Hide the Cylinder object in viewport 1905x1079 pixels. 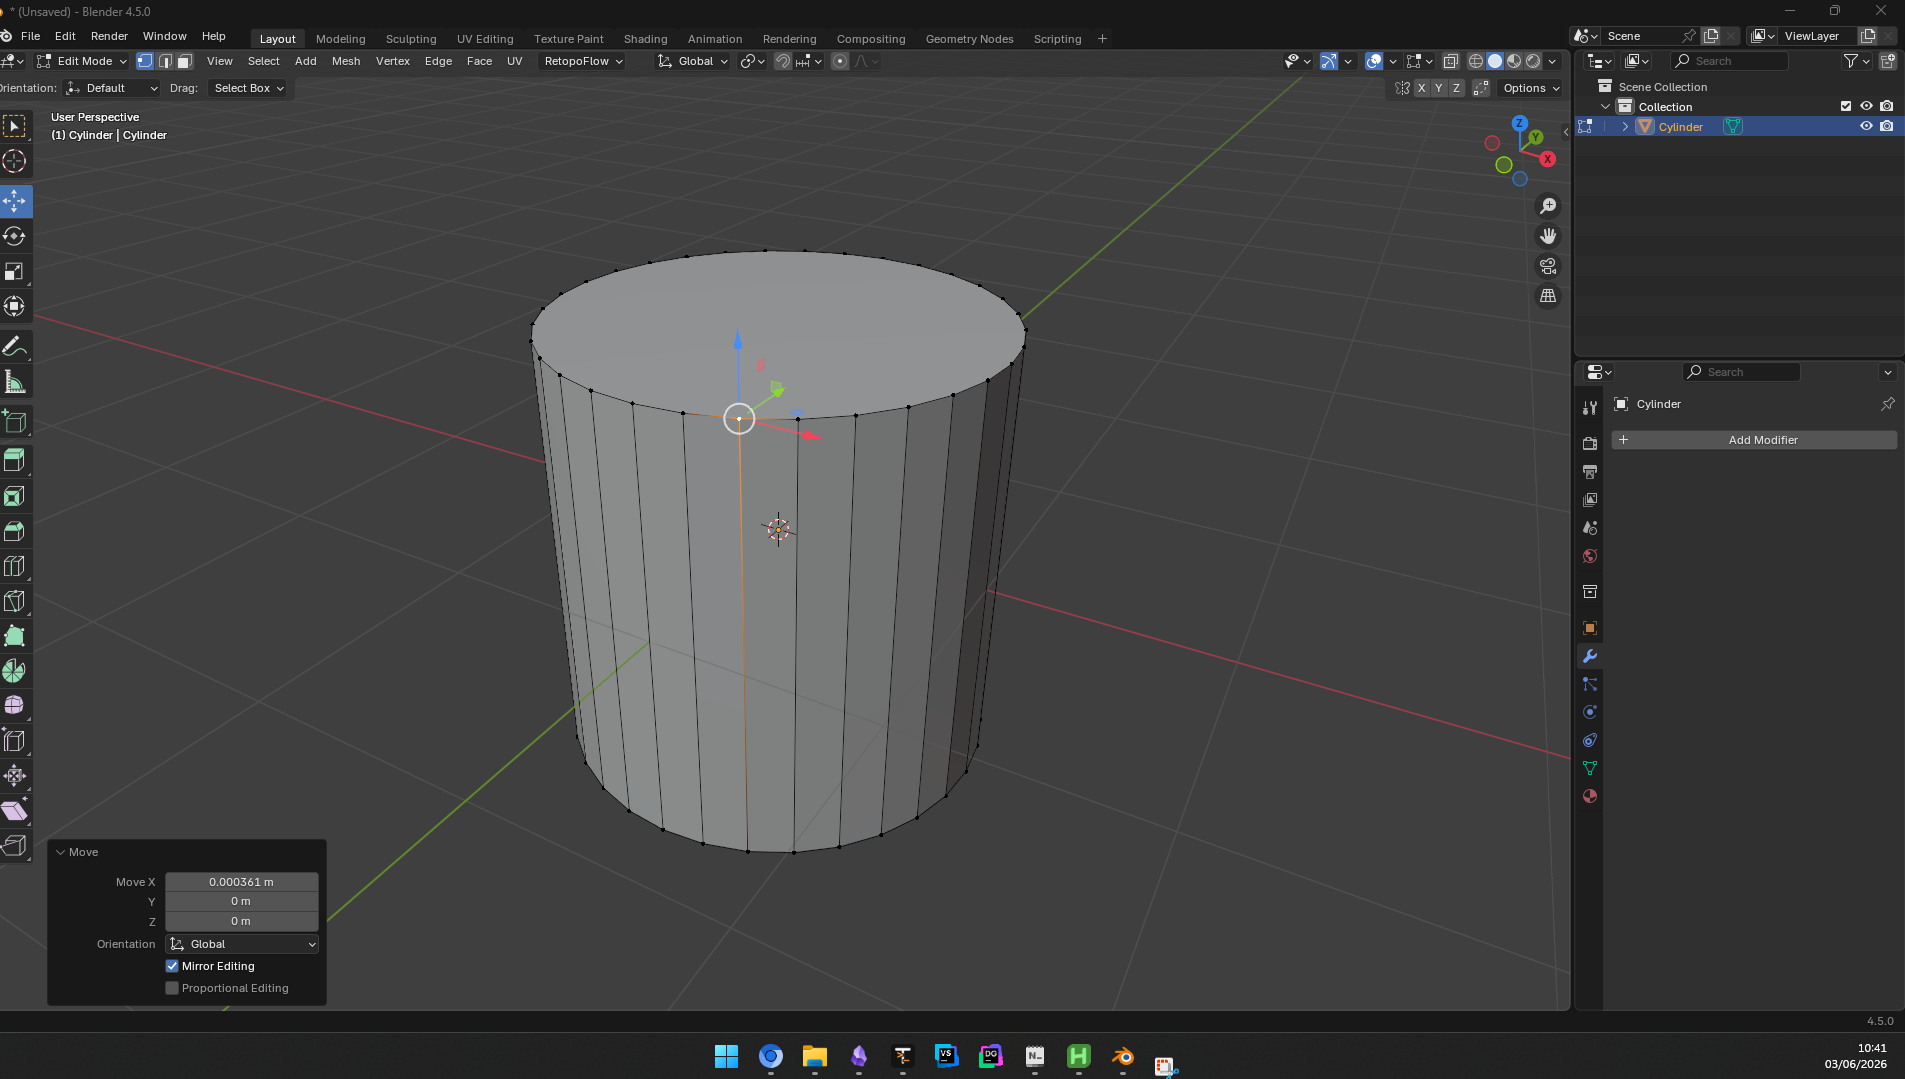click(x=1866, y=127)
